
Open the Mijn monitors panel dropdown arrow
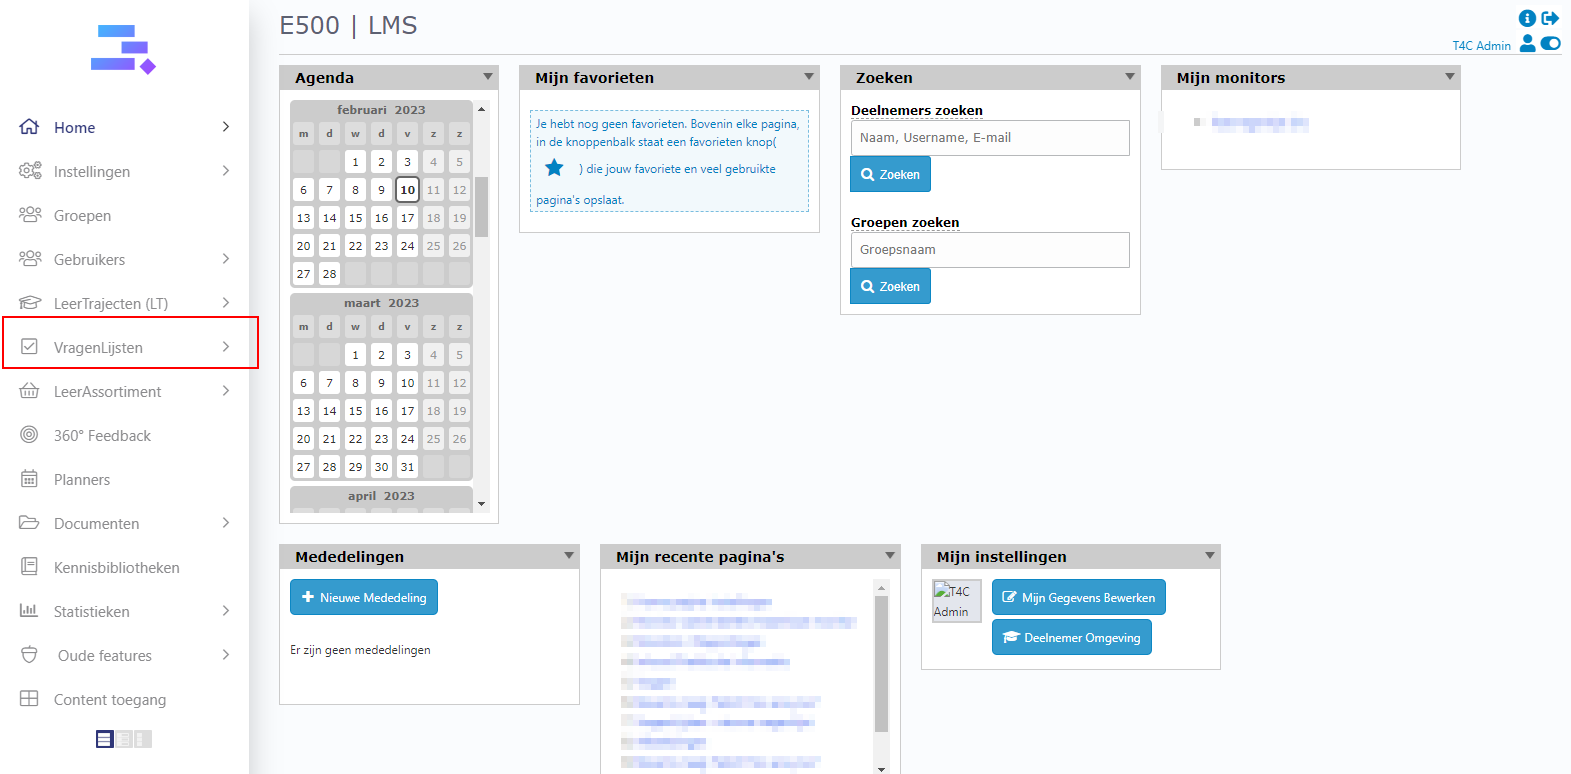tap(1450, 77)
